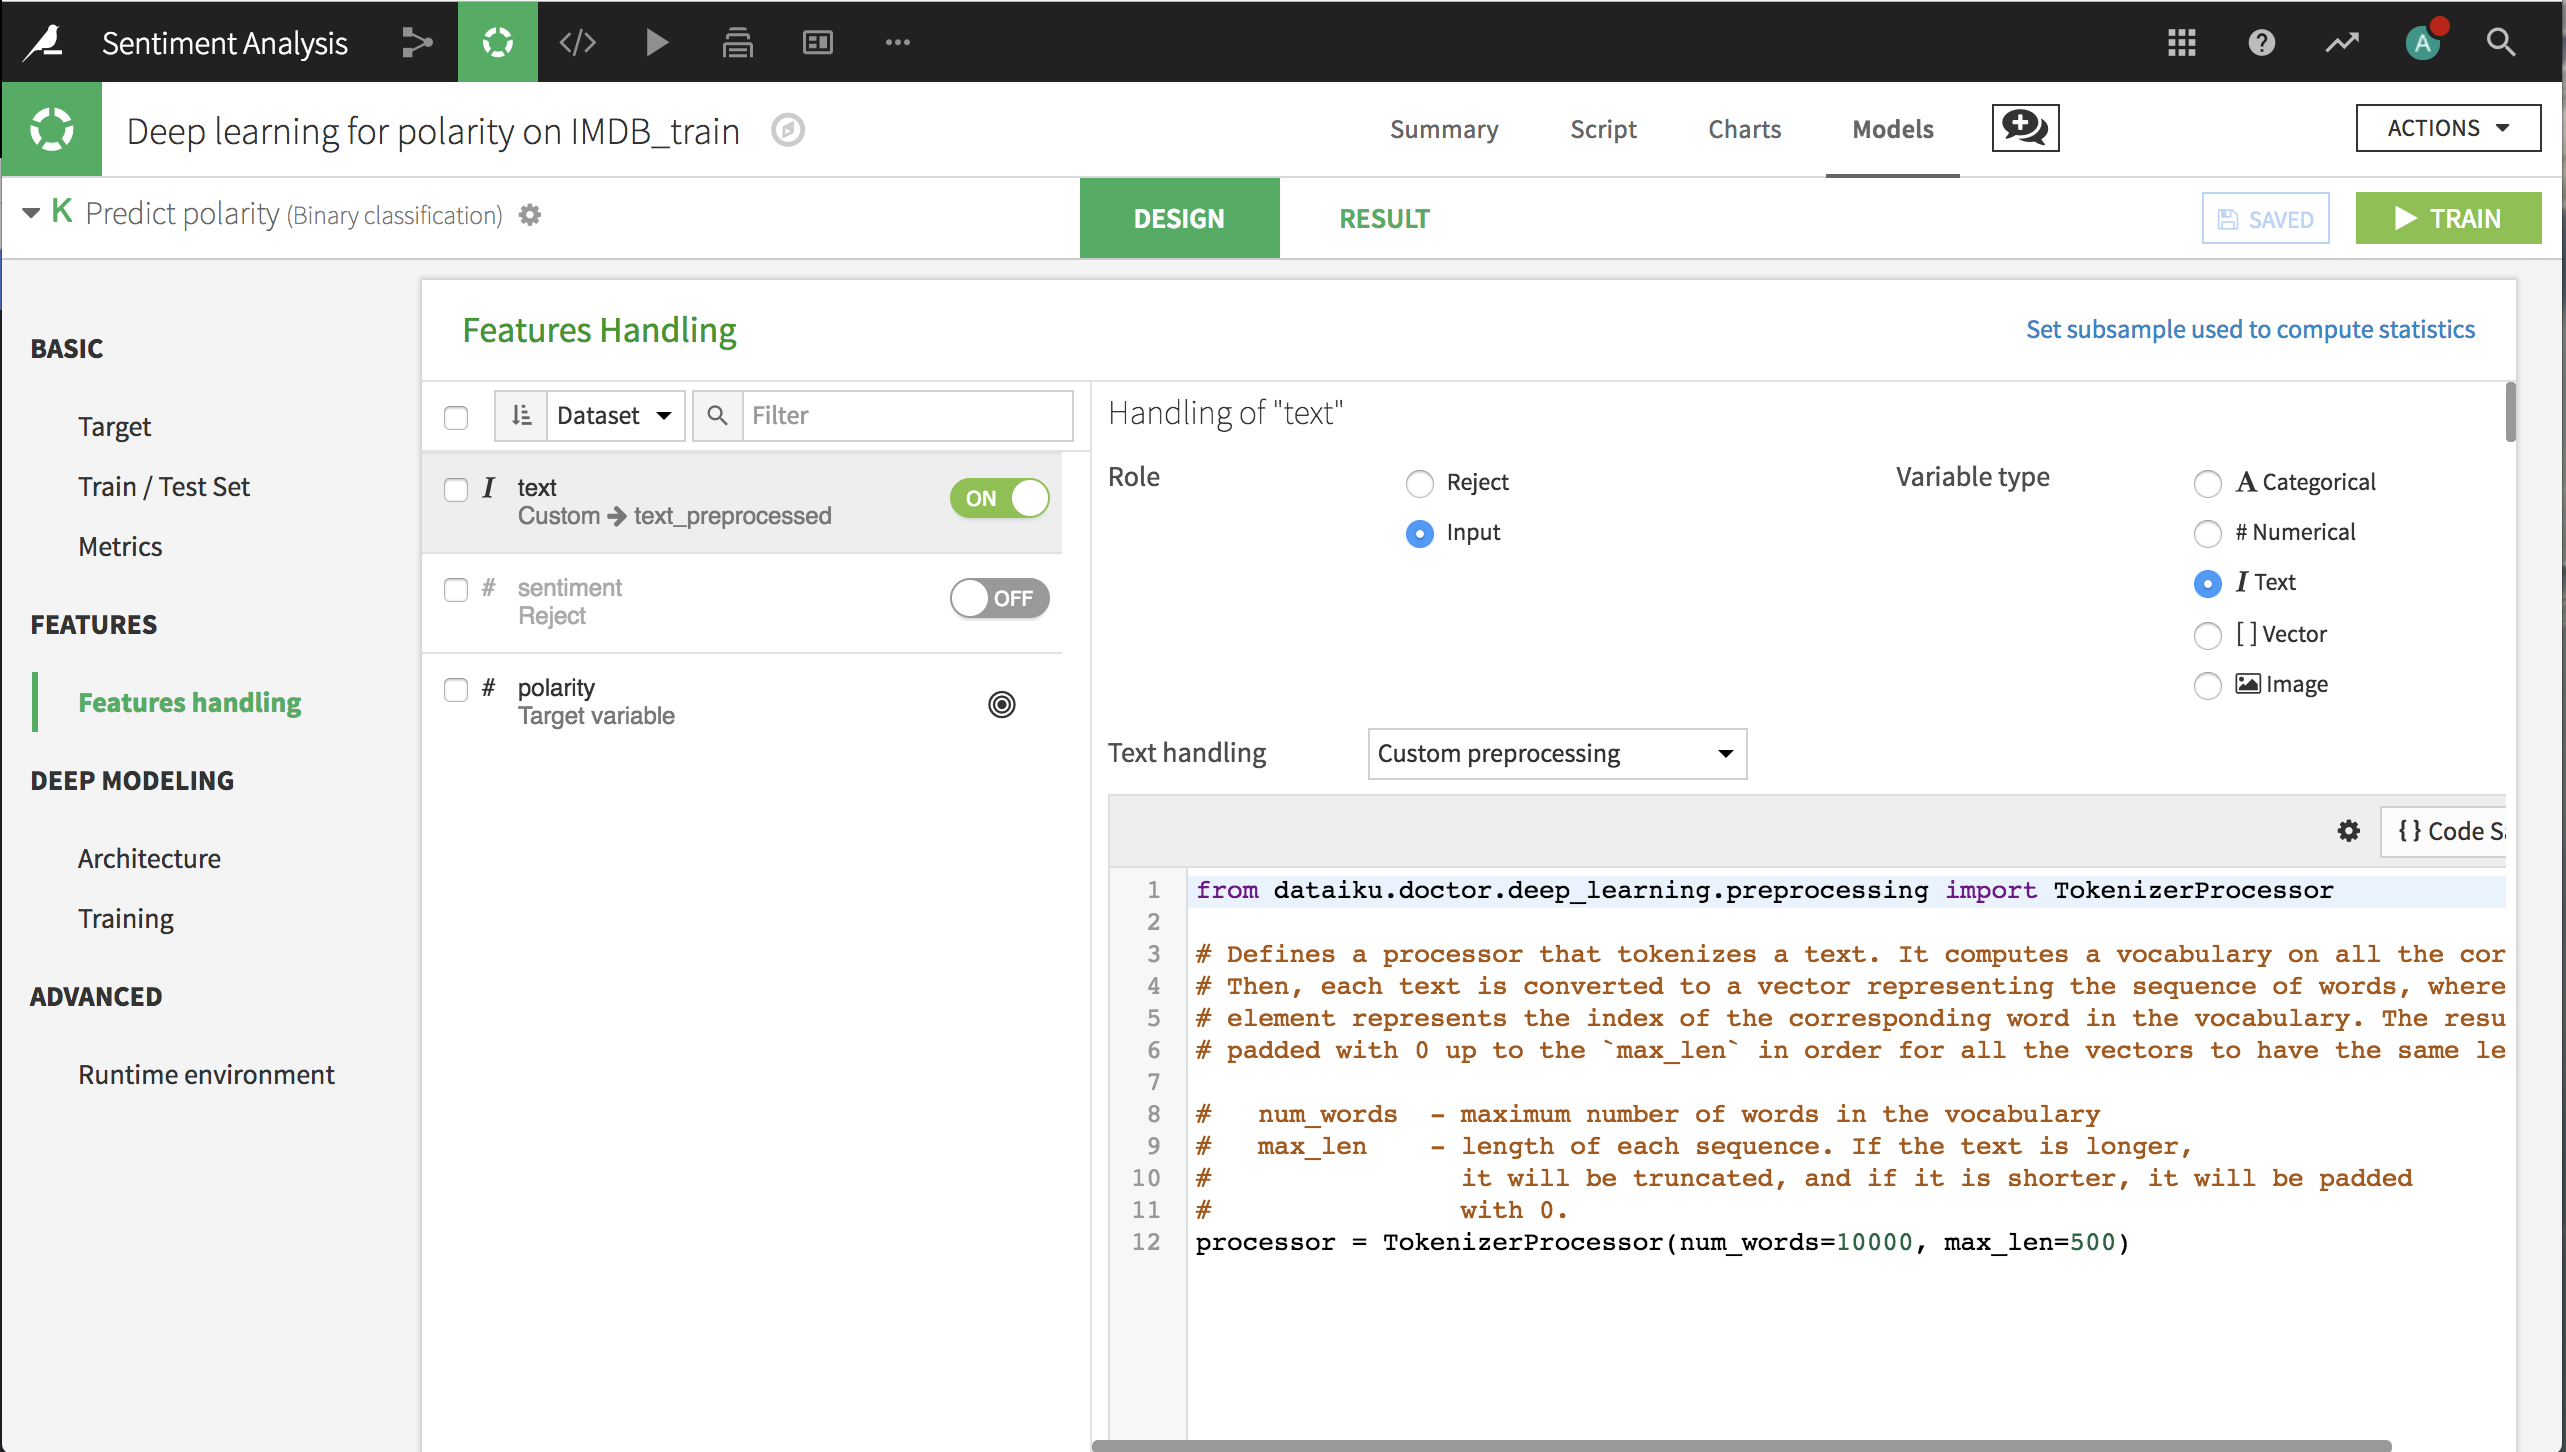The width and height of the screenshot is (2566, 1452).
Task: Open the Architecture section
Action: (149, 859)
